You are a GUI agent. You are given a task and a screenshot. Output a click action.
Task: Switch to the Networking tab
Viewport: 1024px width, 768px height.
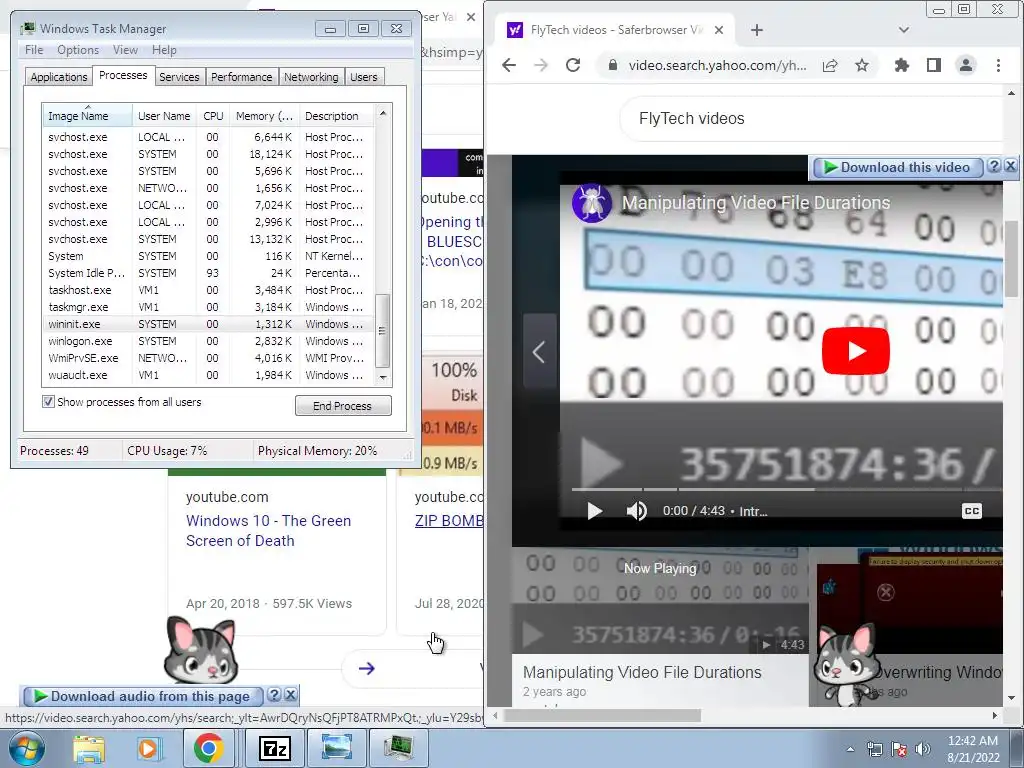(311, 77)
